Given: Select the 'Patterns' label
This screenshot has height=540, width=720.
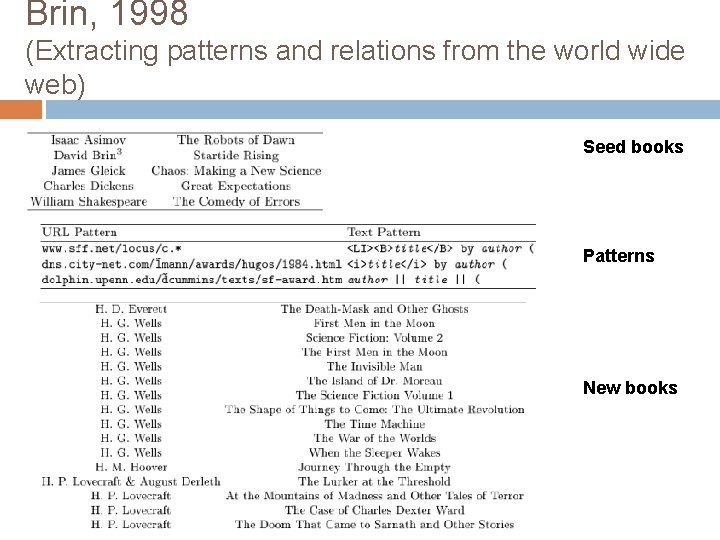Looking at the screenshot, I should pyautogui.click(x=619, y=256).
